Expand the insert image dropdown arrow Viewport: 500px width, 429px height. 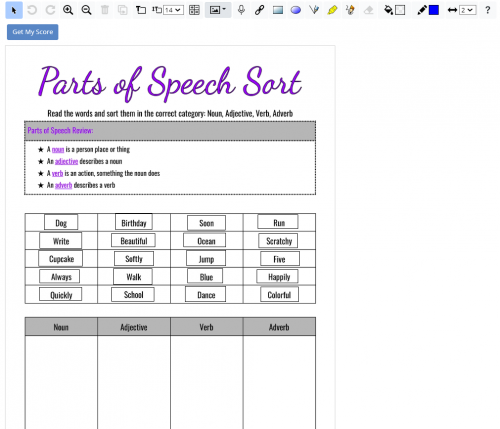pyautogui.click(x=224, y=9)
